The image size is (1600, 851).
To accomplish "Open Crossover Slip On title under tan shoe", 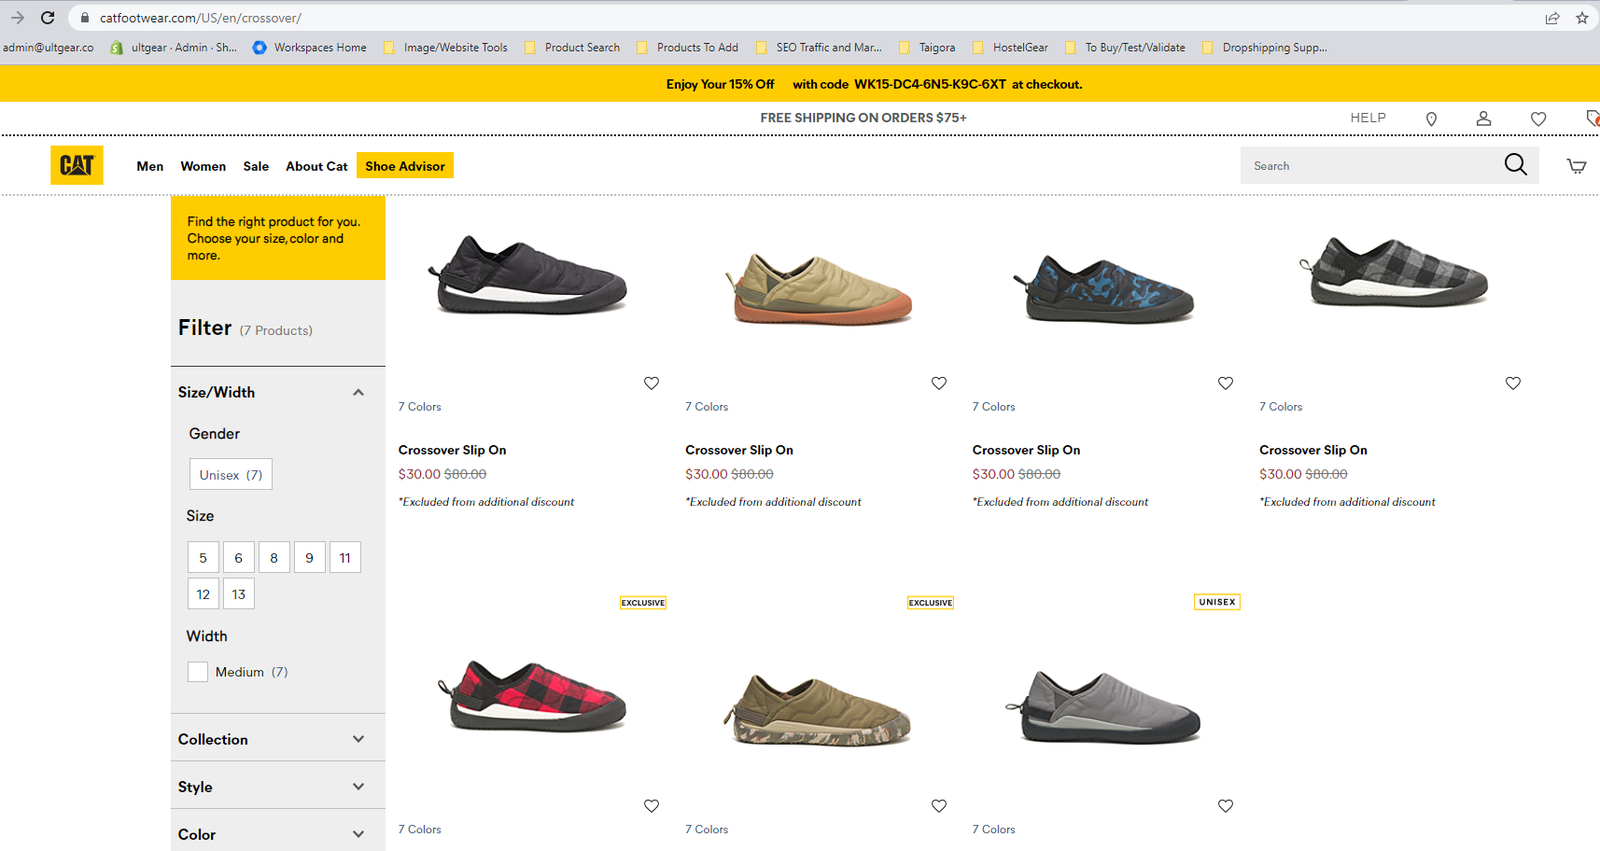I will click(739, 450).
